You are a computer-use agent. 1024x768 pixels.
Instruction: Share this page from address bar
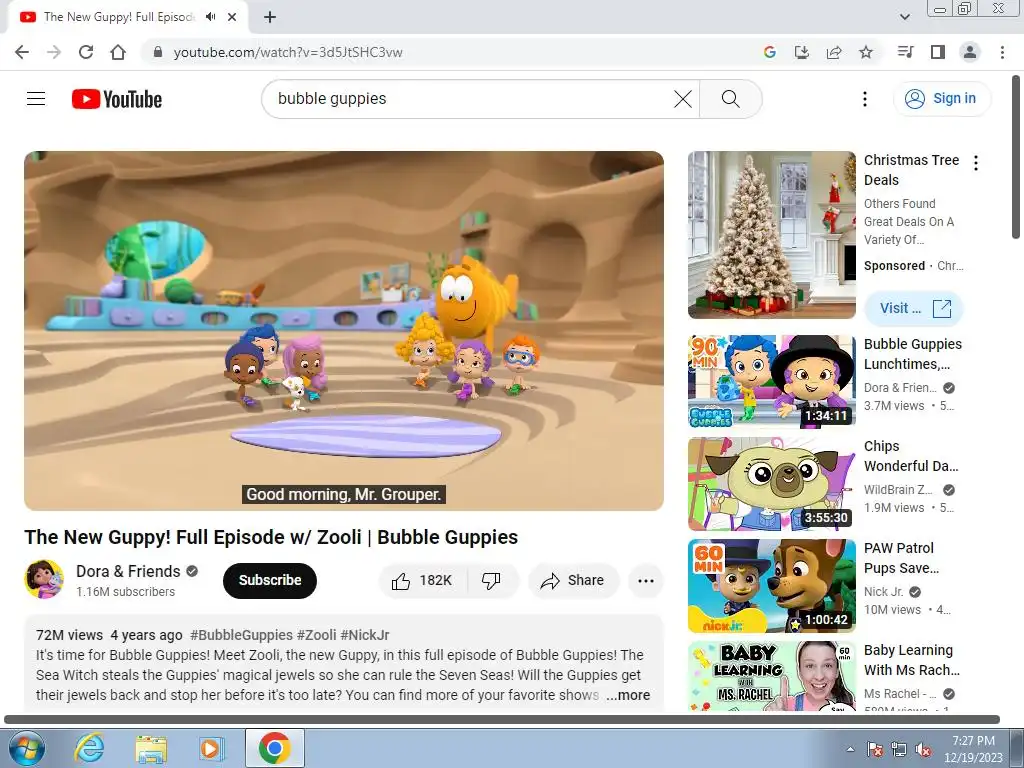pos(834,52)
